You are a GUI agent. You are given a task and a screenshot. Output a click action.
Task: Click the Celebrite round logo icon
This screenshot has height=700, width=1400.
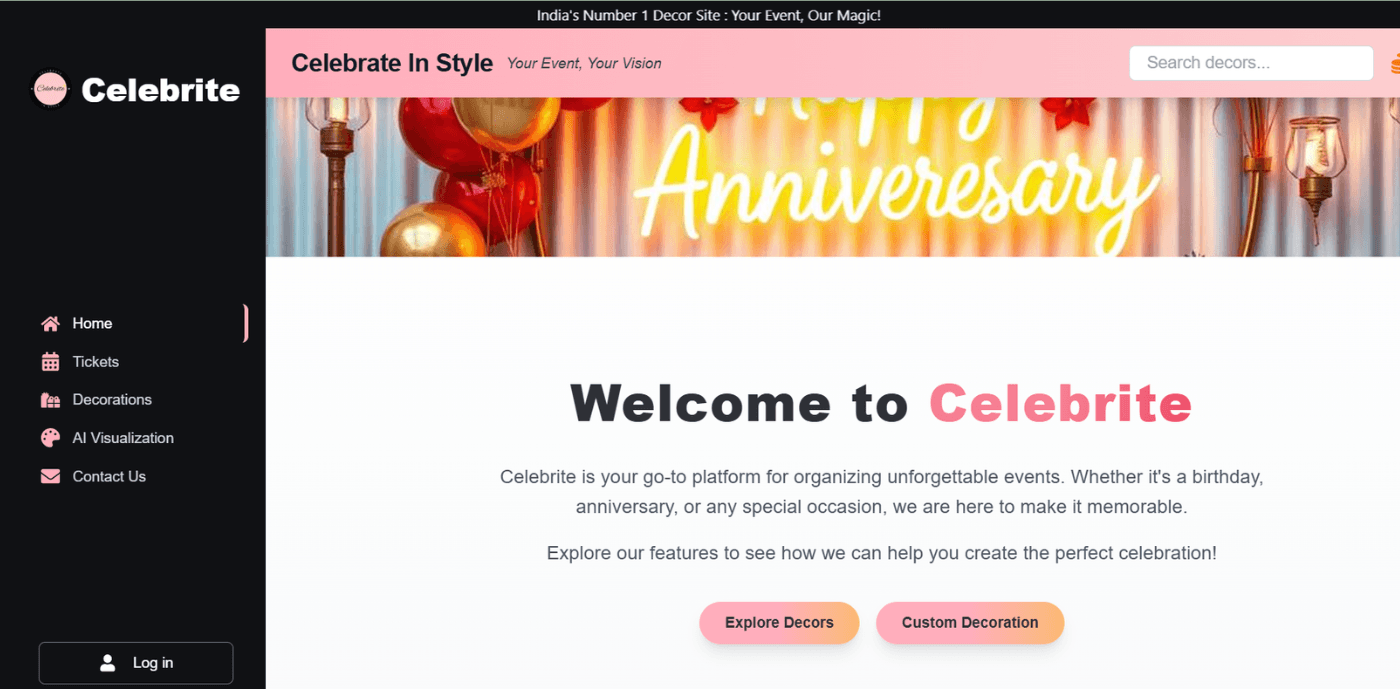coord(50,90)
